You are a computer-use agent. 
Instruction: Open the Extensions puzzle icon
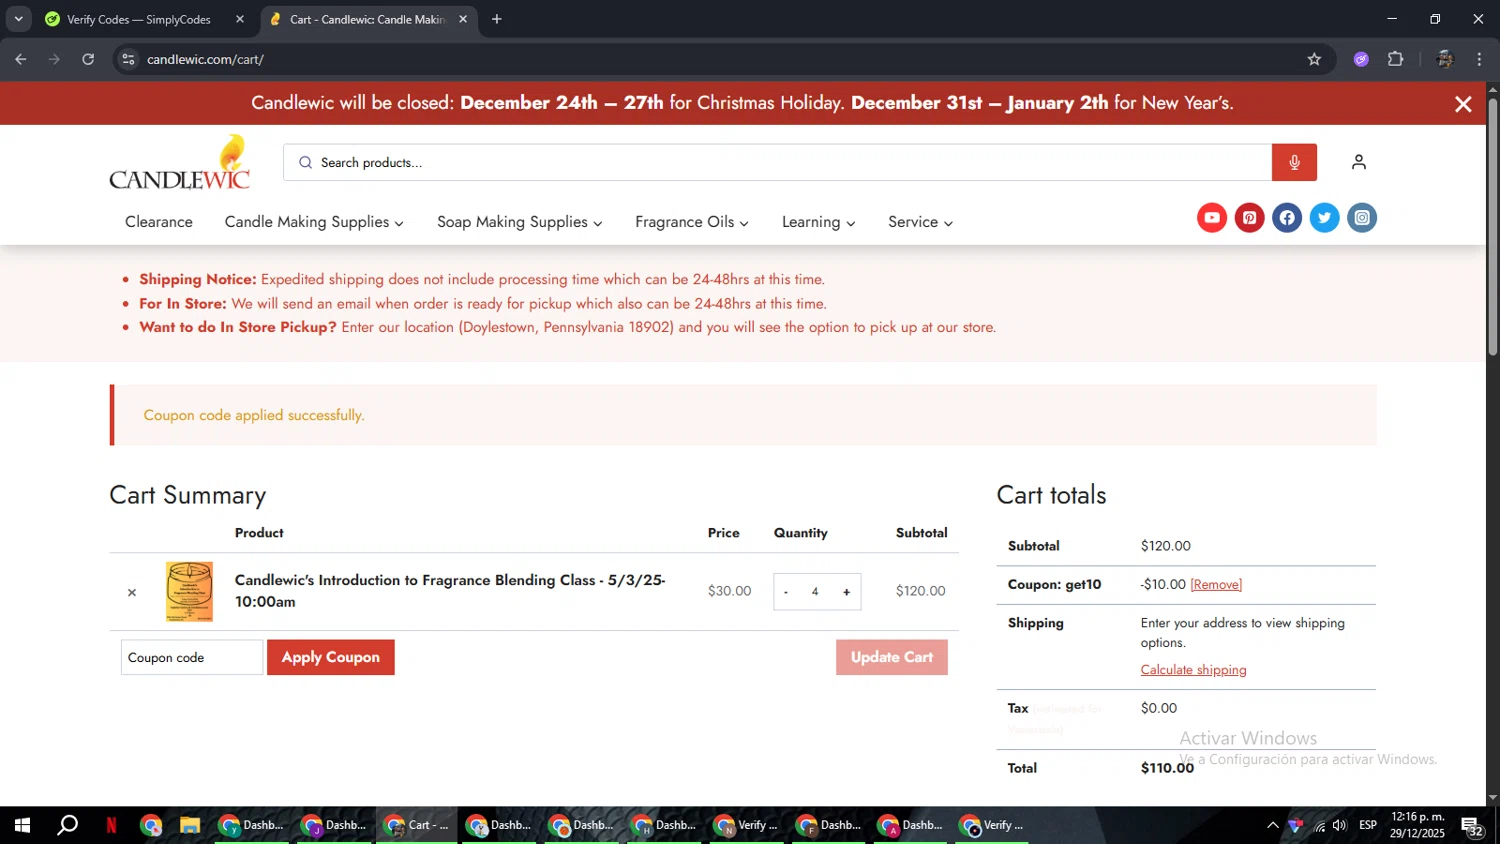click(x=1396, y=59)
